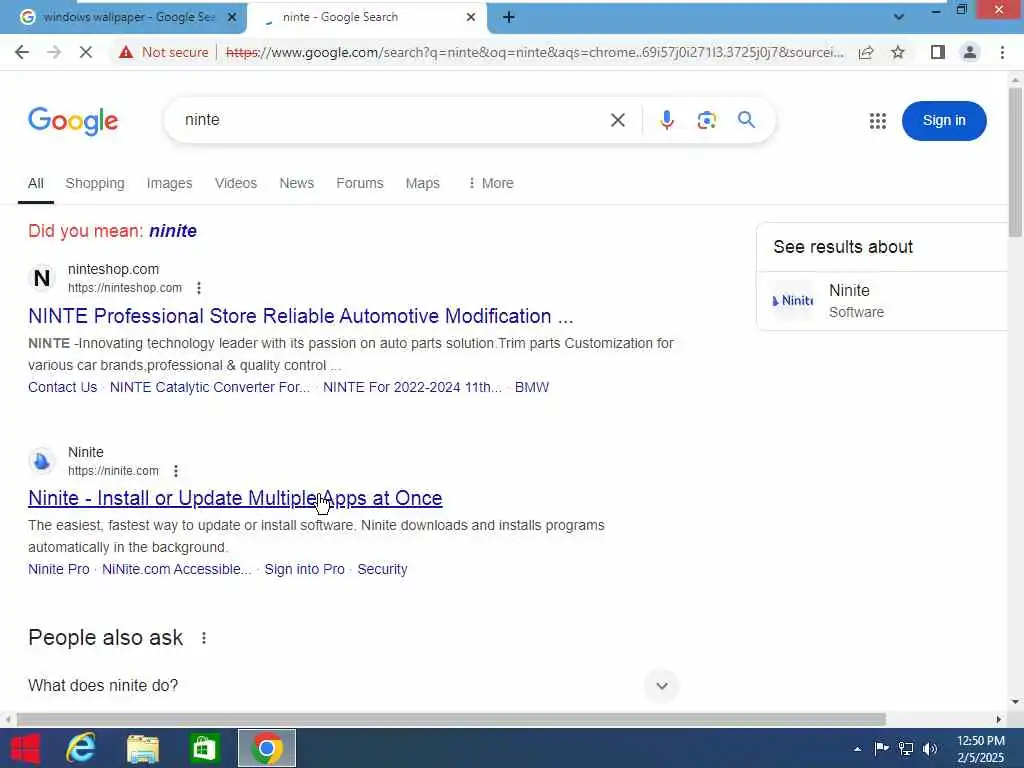Screen dimensions: 1024x768
Task: Switch to Maps results
Action: (x=423, y=184)
